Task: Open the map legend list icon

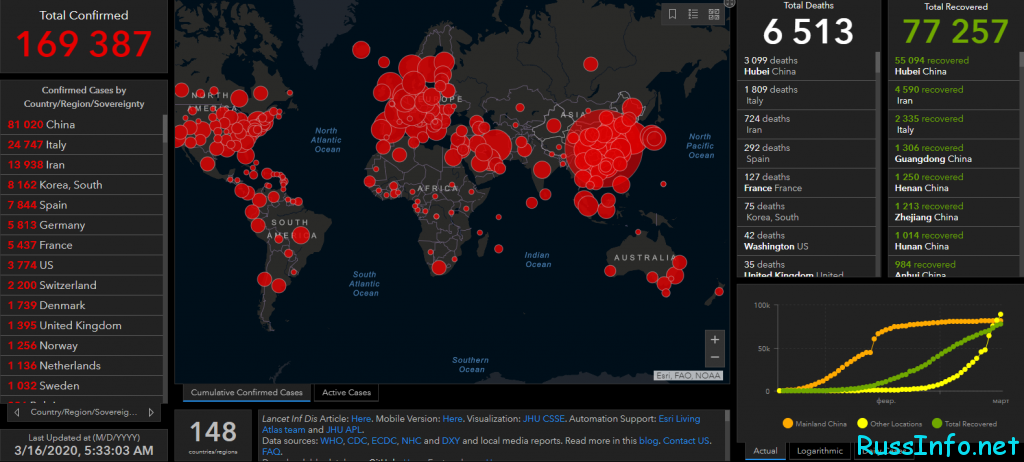Action: (x=693, y=14)
